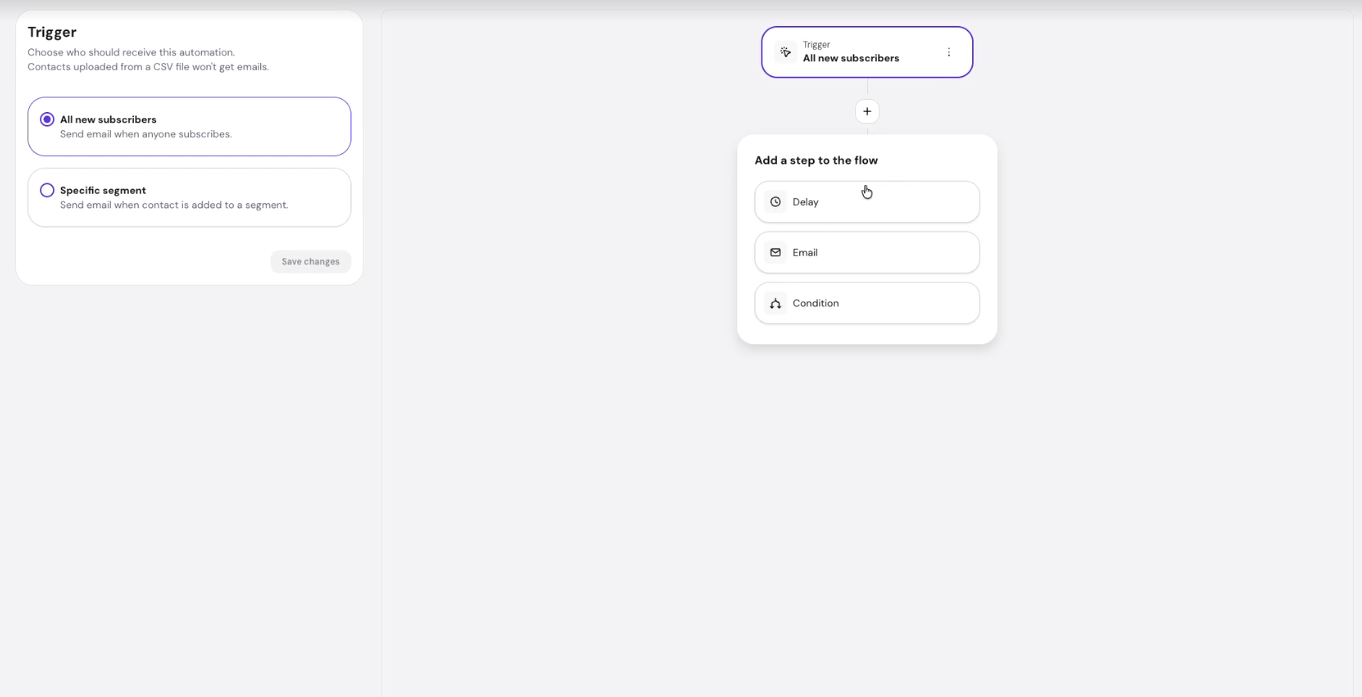The height and width of the screenshot is (697, 1362).
Task: Add a Condition step to the flow
Action: point(867,303)
